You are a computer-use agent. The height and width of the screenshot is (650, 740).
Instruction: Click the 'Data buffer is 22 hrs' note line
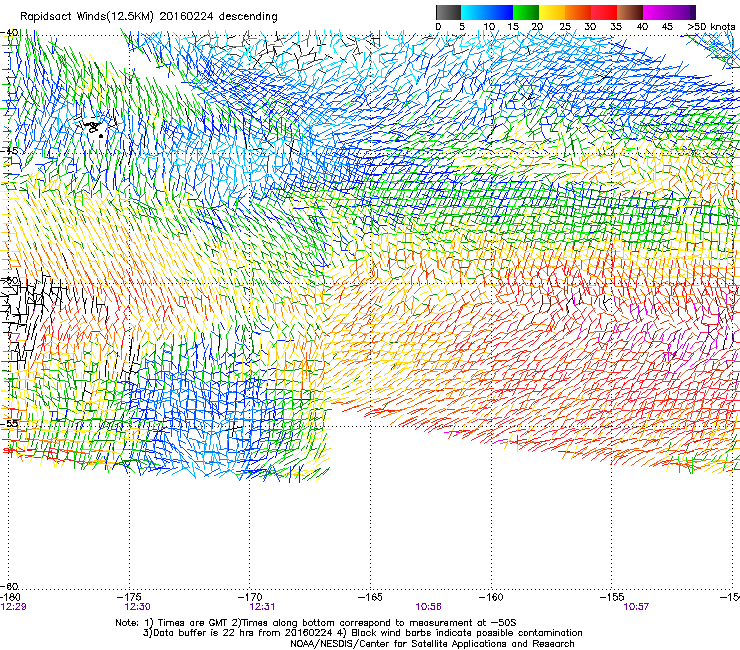pos(362,633)
